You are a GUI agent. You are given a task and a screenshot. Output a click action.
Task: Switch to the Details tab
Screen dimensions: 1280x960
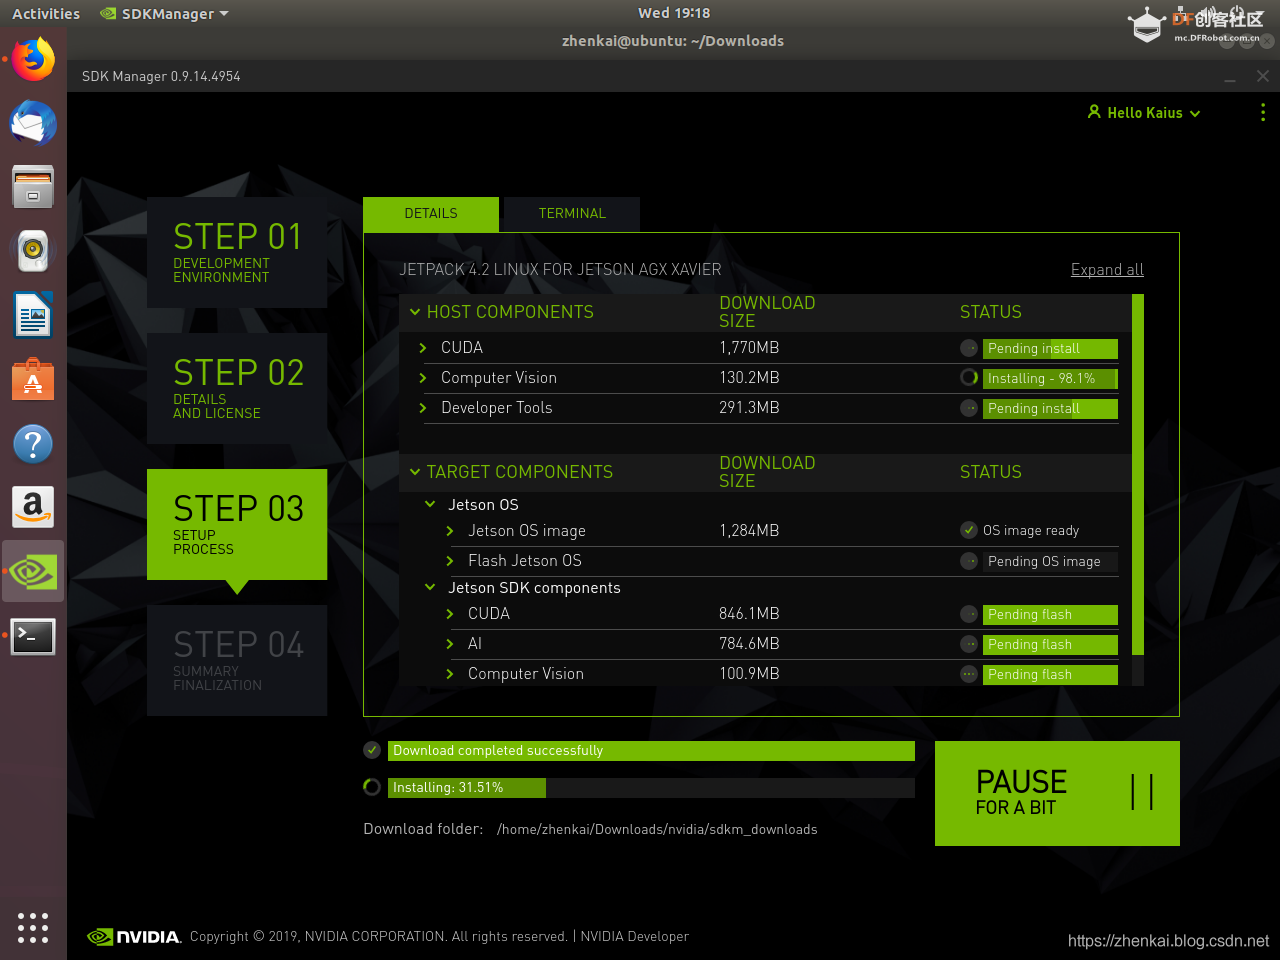(431, 214)
